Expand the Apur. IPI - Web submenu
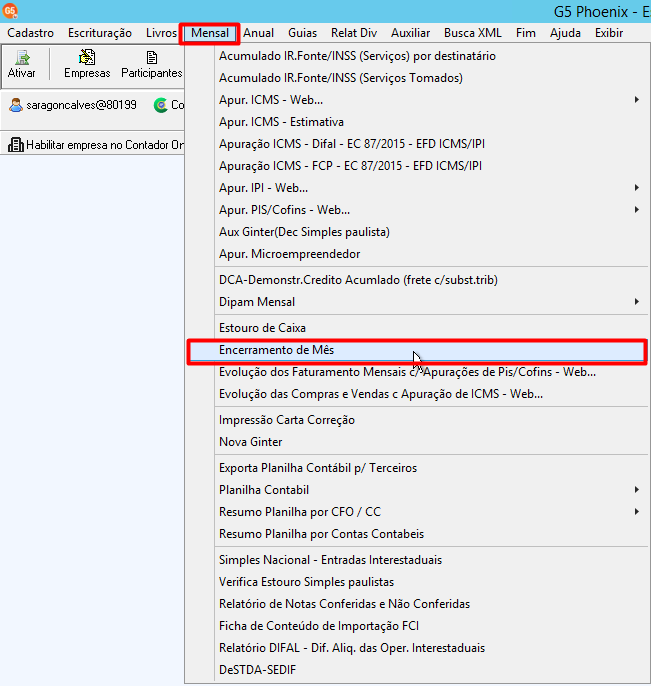 (637, 188)
